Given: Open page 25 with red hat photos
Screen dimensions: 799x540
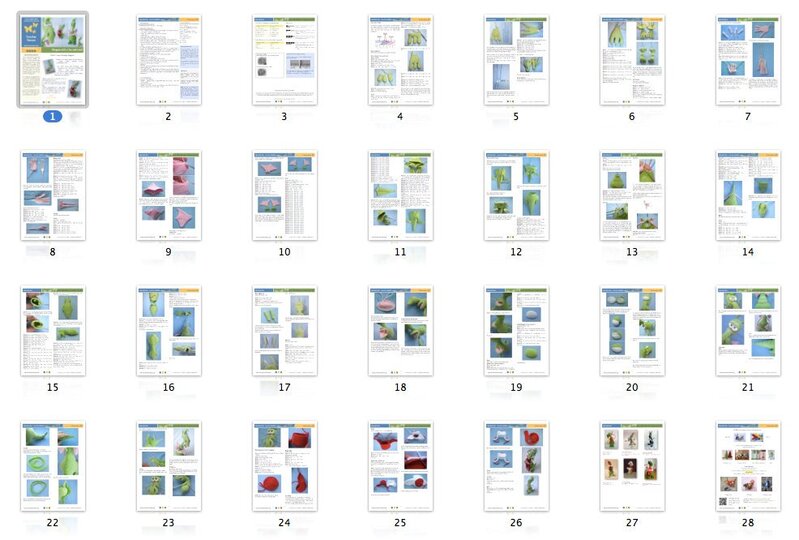Looking at the screenshot, I should (400, 466).
